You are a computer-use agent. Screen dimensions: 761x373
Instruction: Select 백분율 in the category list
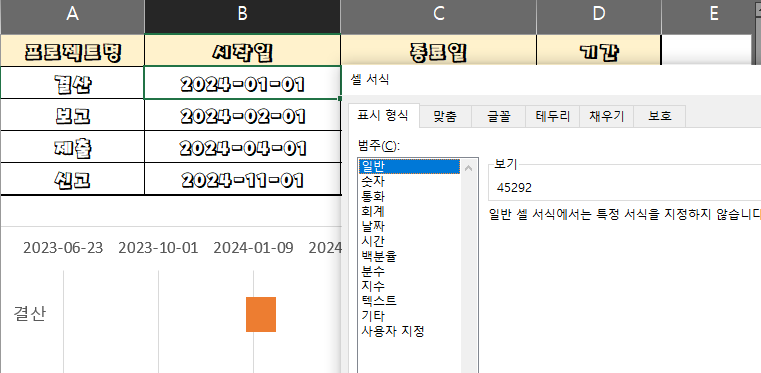tap(409, 256)
